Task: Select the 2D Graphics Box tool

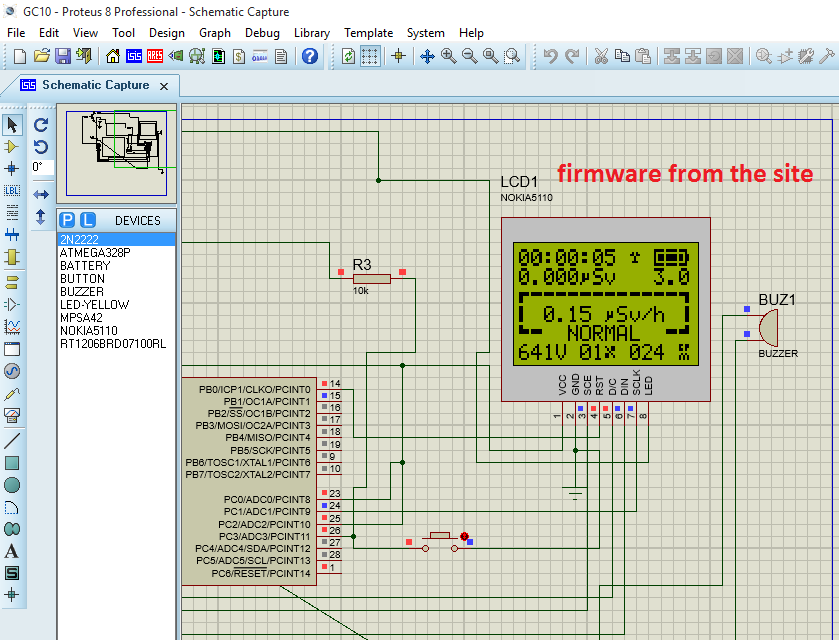Action: point(12,463)
